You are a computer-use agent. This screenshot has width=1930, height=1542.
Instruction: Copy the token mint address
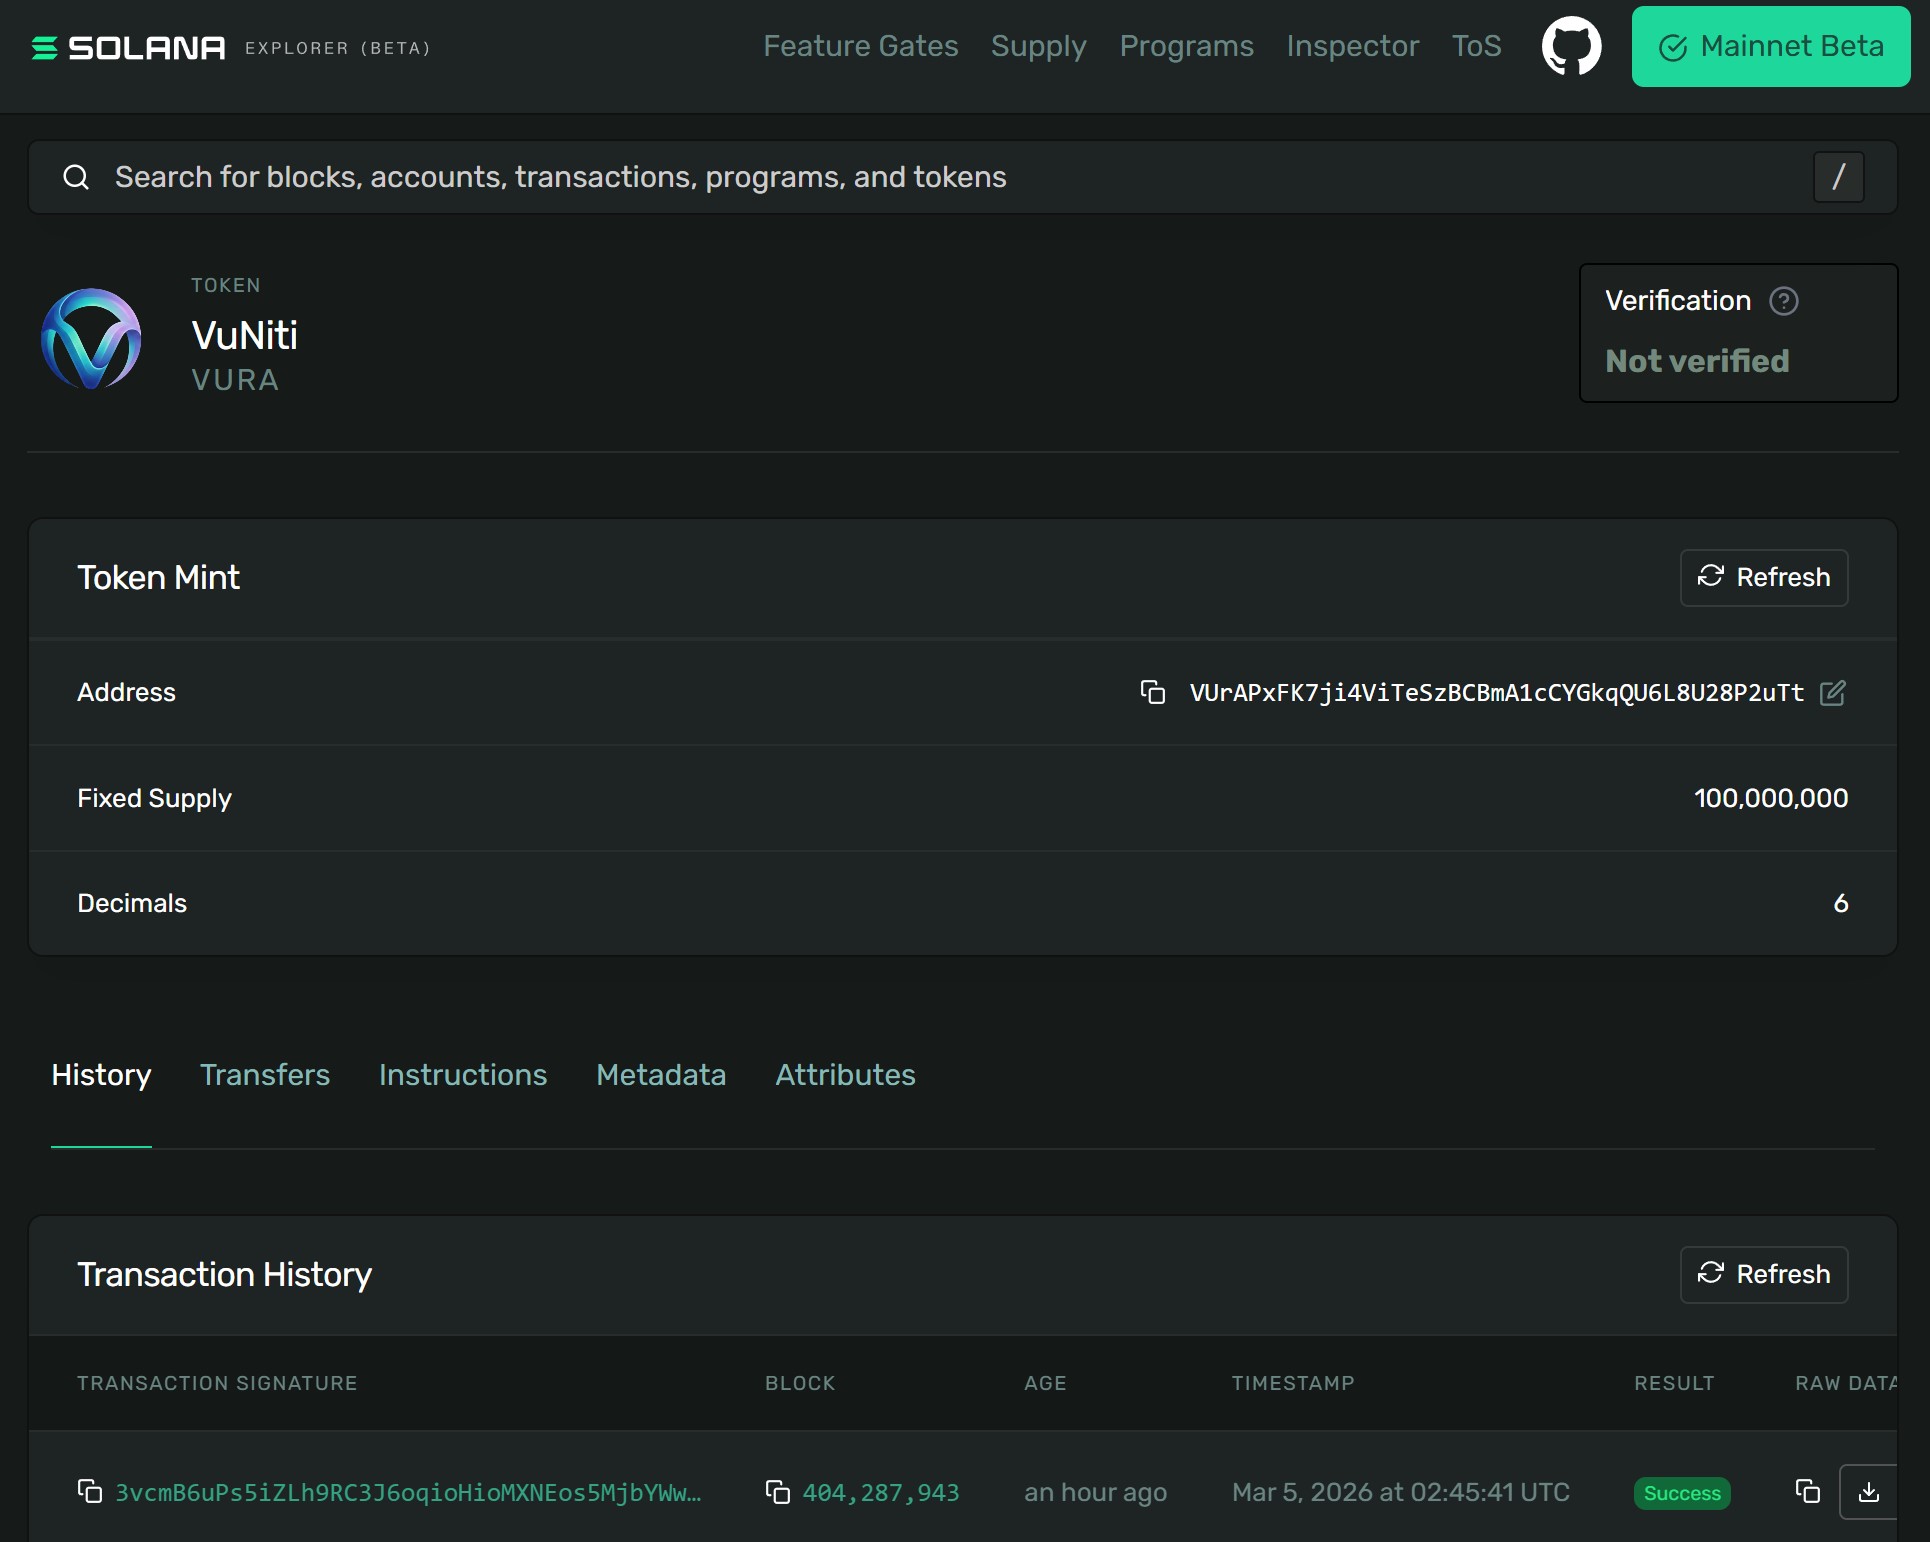[1152, 693]
